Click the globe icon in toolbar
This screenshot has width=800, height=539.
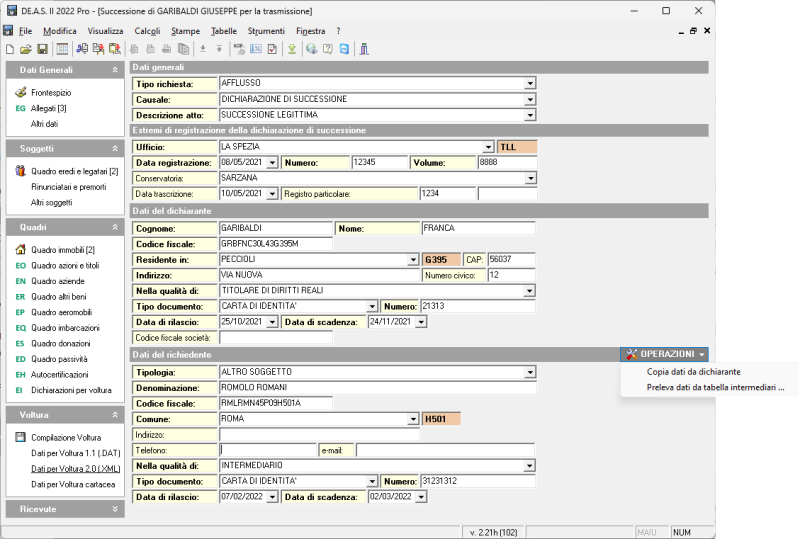(x=312, y=48)
